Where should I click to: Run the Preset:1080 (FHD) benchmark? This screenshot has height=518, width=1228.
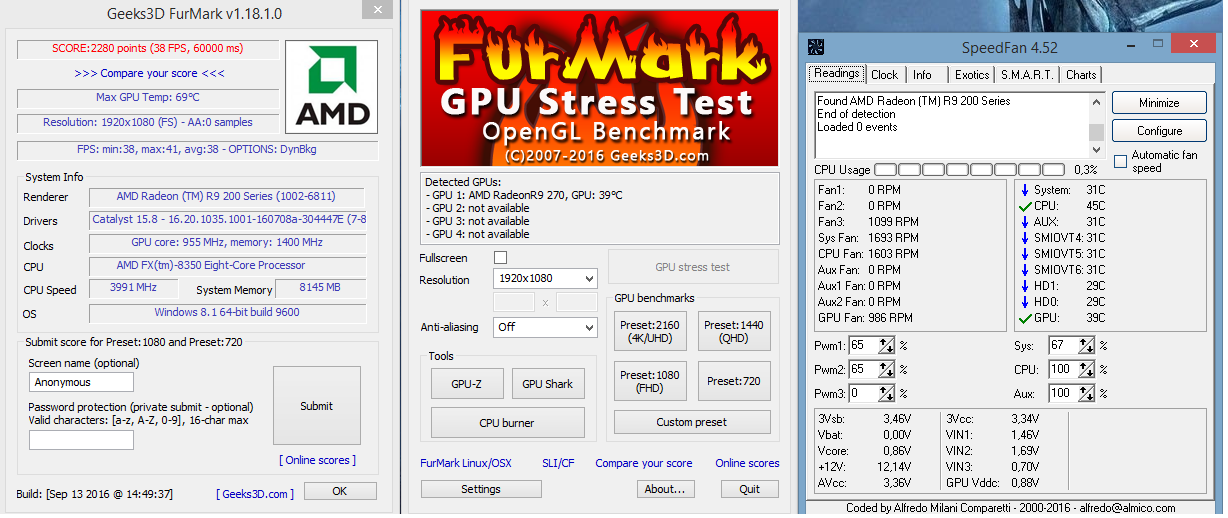click(x=650, y=381)
